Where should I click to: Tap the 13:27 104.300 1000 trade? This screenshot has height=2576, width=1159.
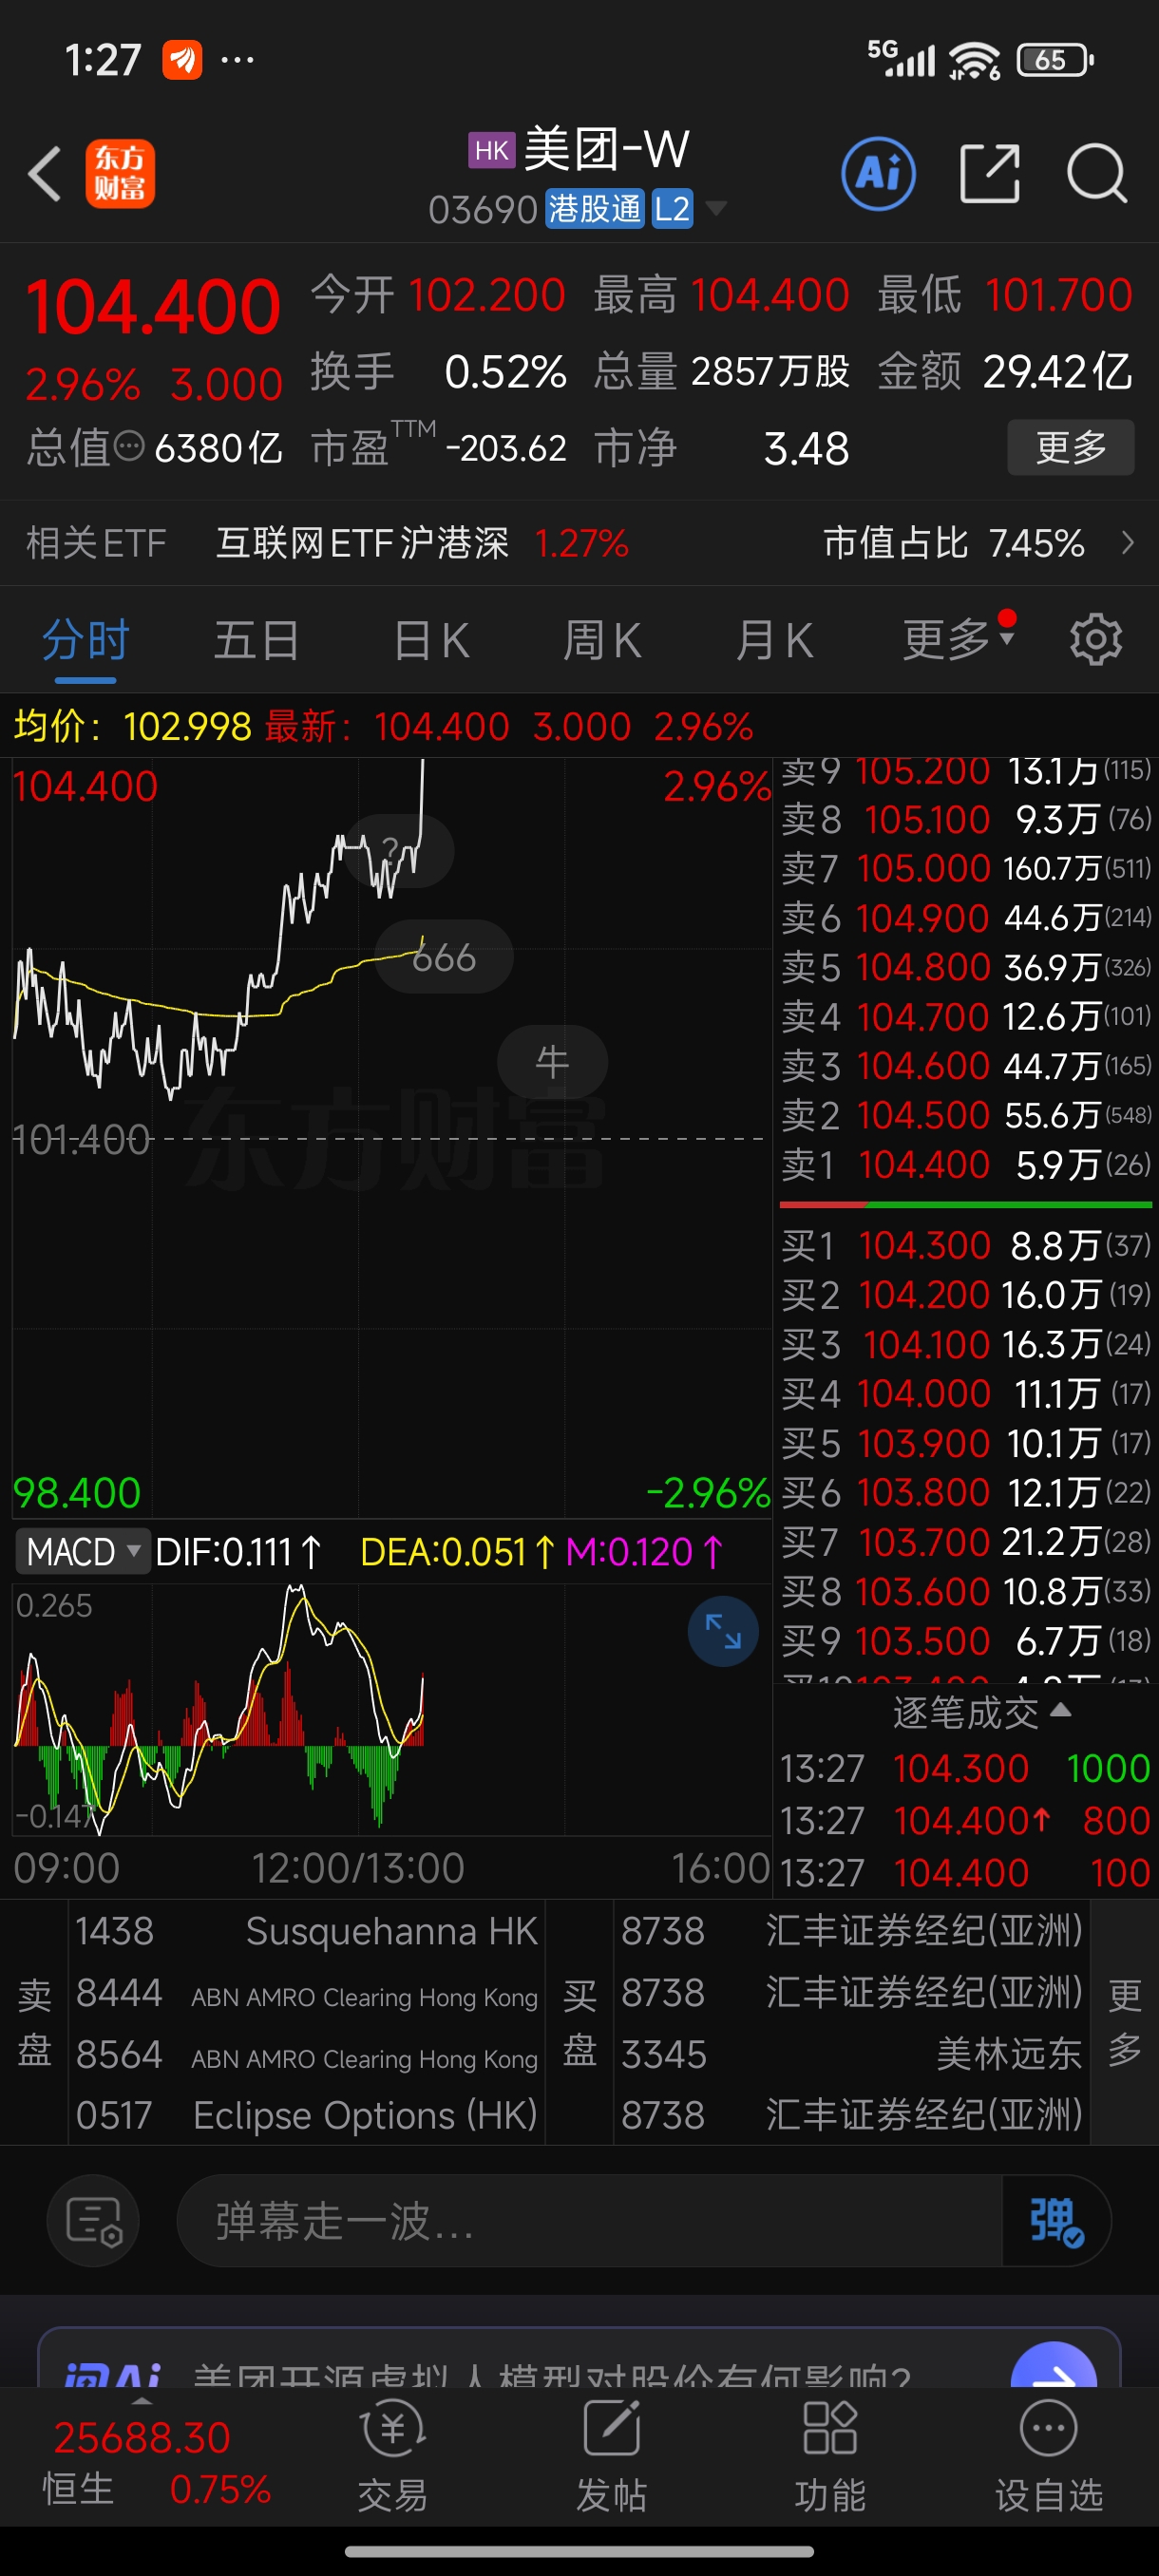click(x=965, y=1768)
